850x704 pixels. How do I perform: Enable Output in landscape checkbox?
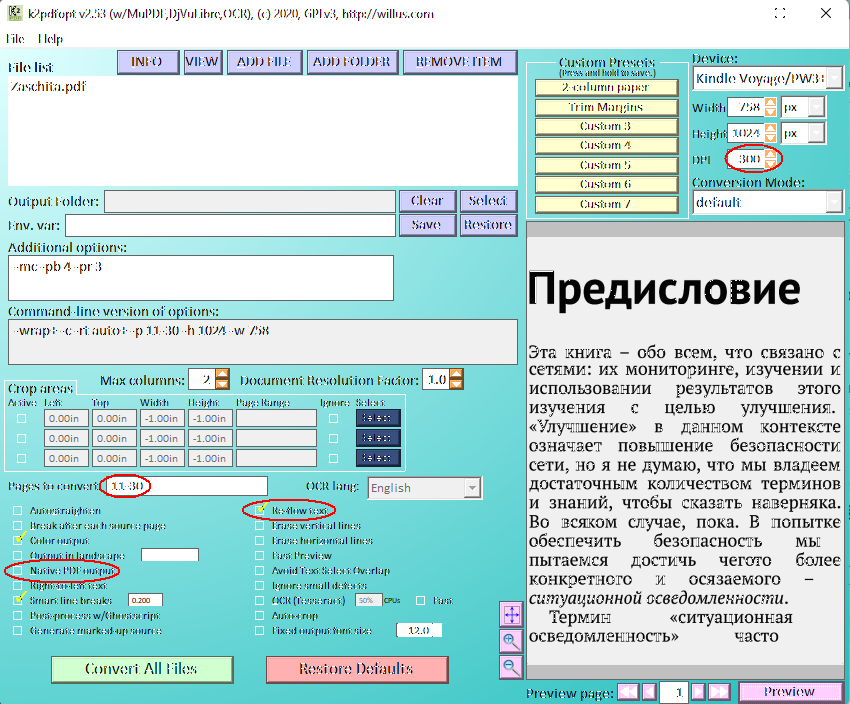(x=18, y=556)
